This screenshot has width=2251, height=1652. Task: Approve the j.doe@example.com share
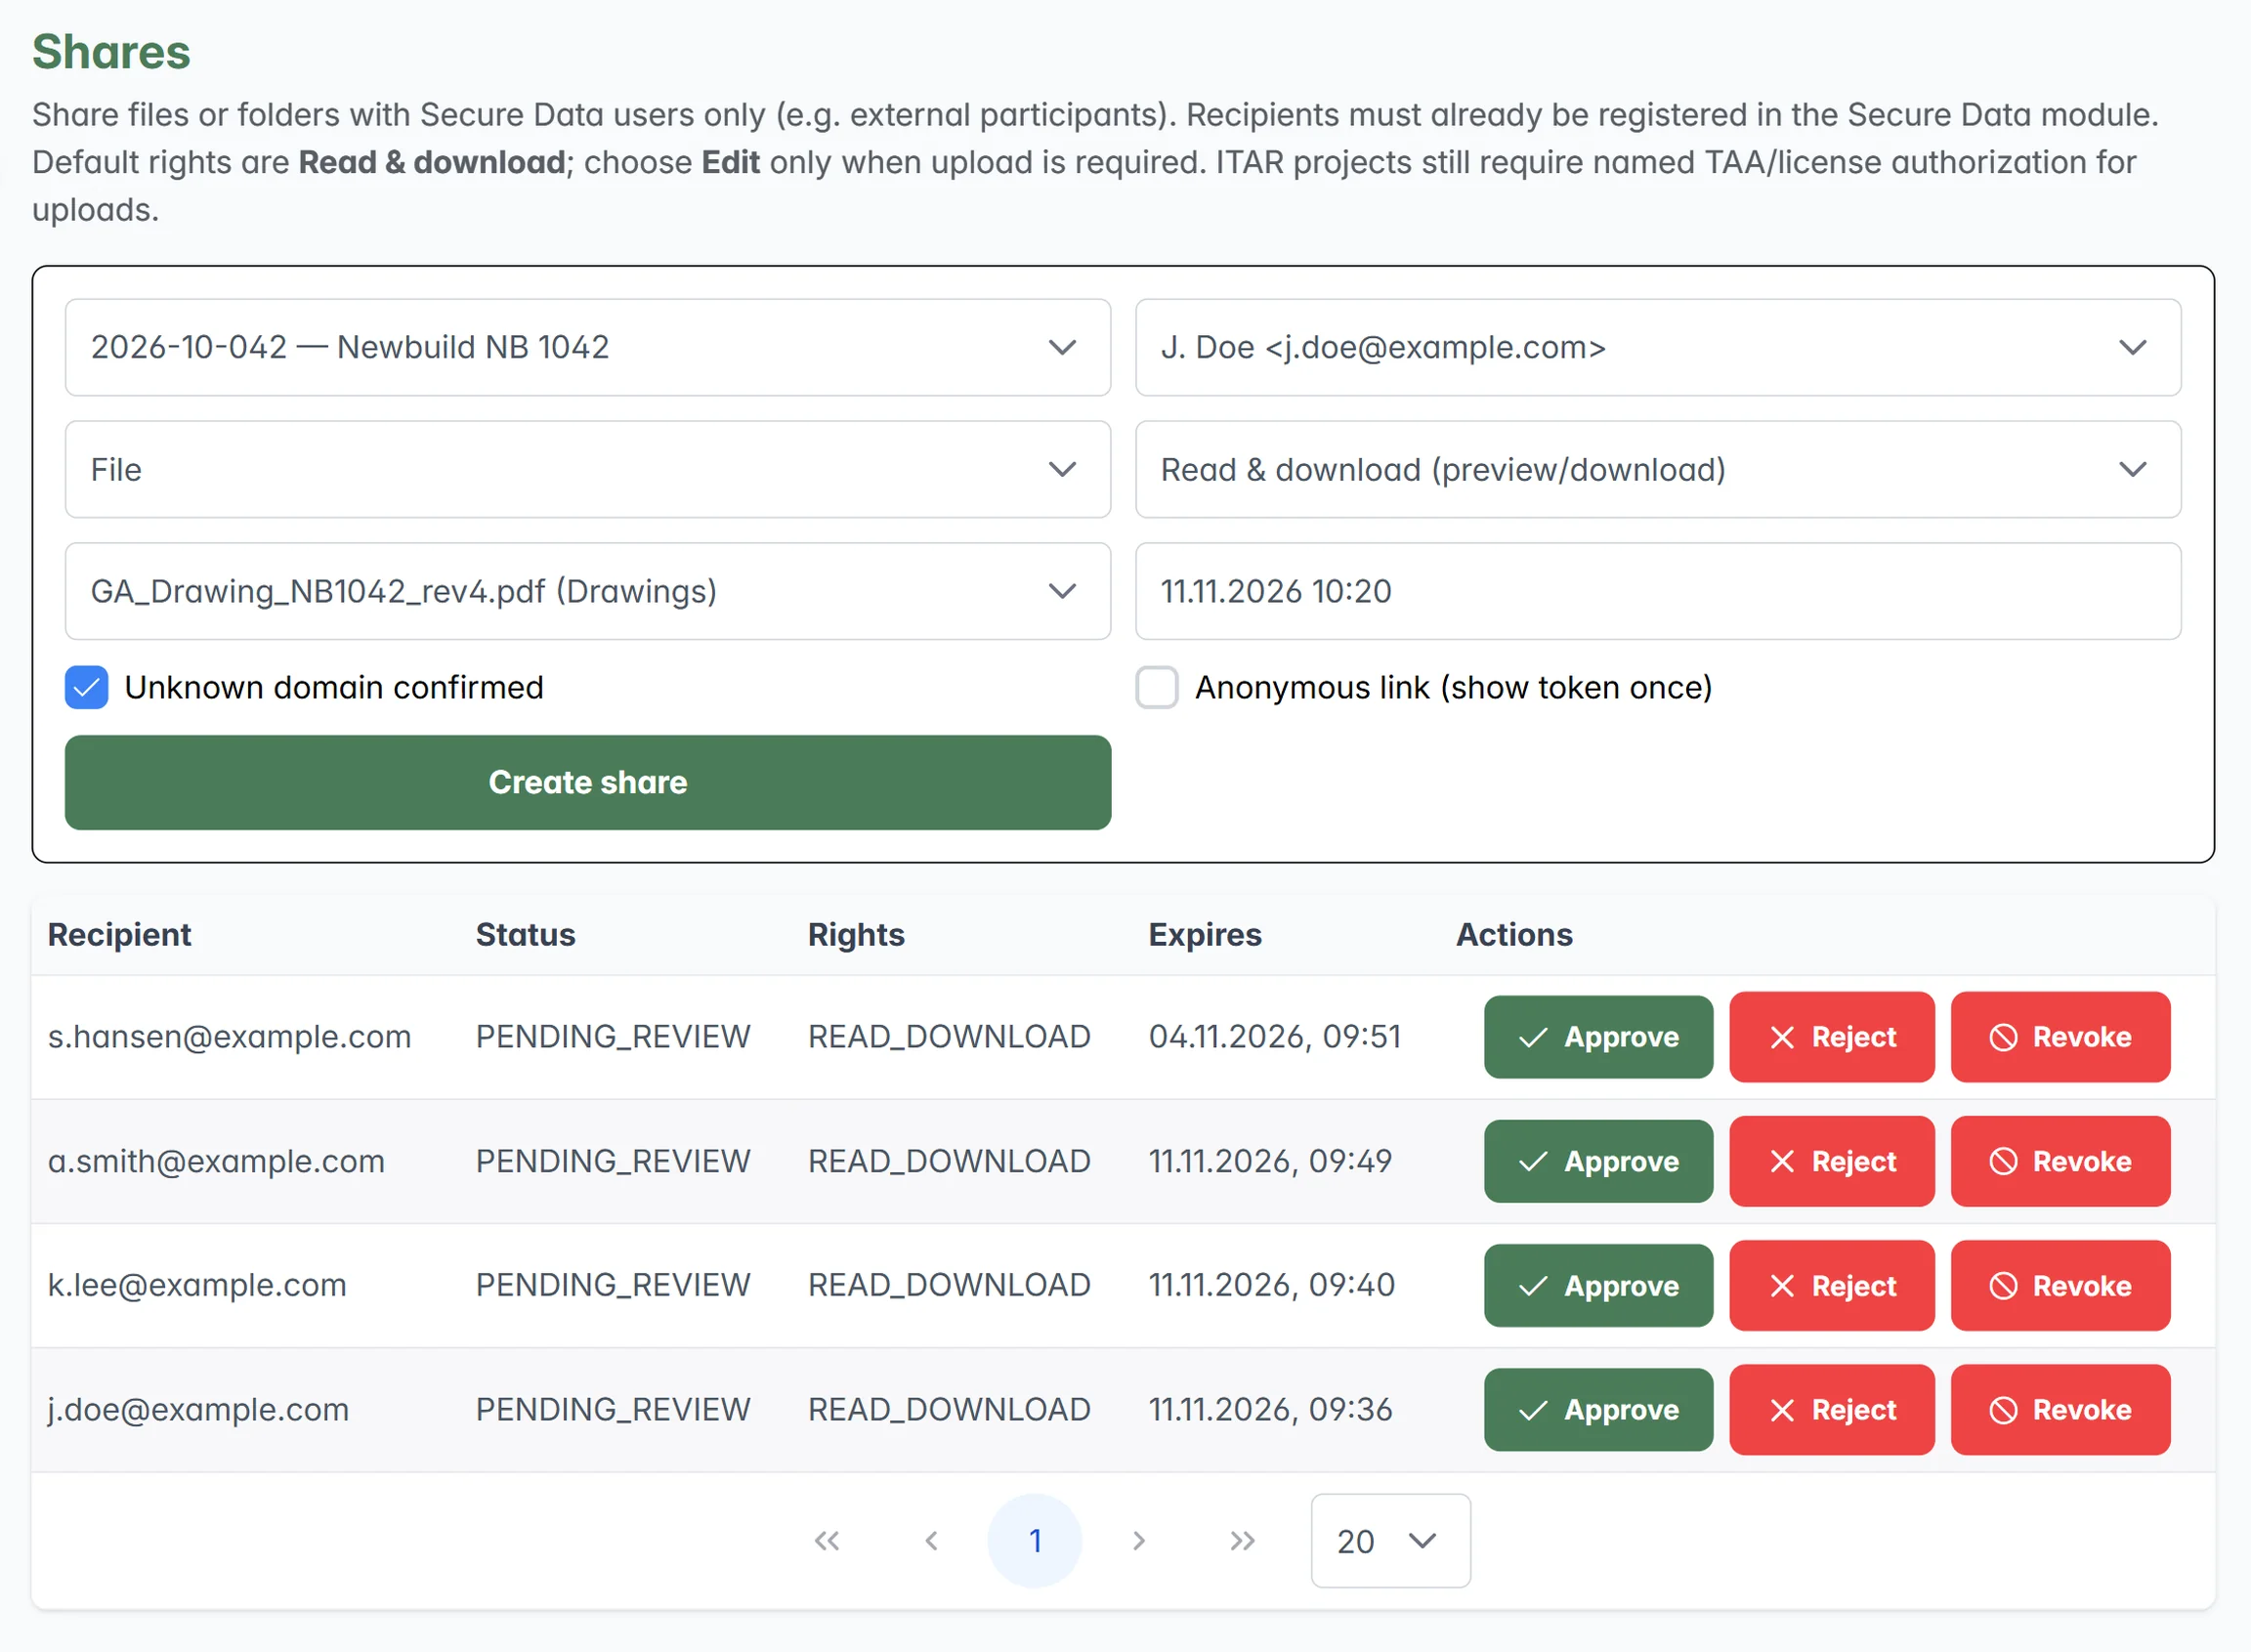[1598, 1410]
